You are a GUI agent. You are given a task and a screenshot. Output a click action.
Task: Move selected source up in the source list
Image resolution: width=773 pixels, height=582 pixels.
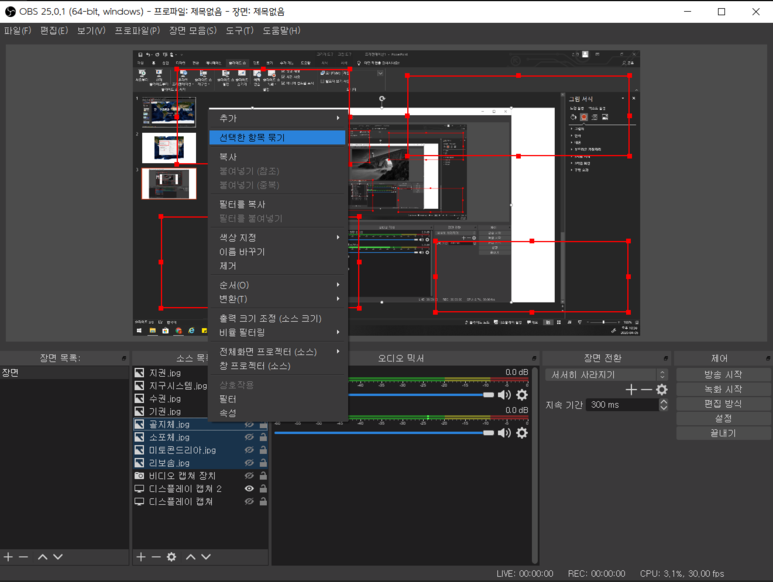tap(191, 557)
